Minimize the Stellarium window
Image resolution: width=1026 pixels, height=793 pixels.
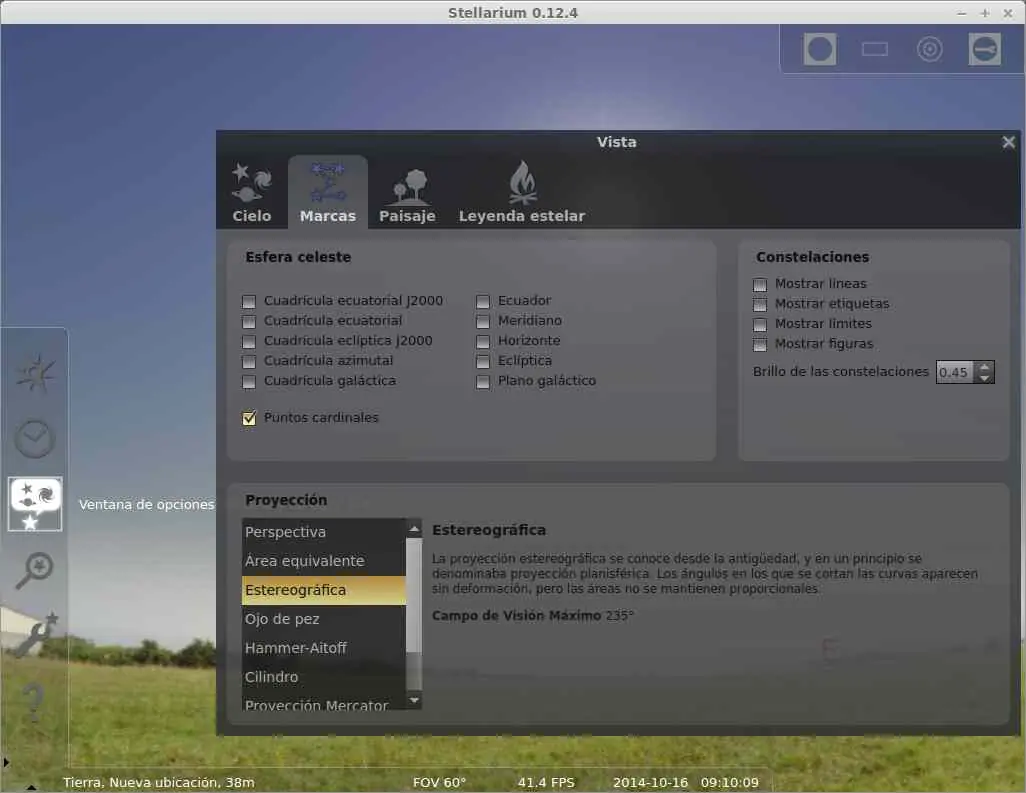coord(961,13)
